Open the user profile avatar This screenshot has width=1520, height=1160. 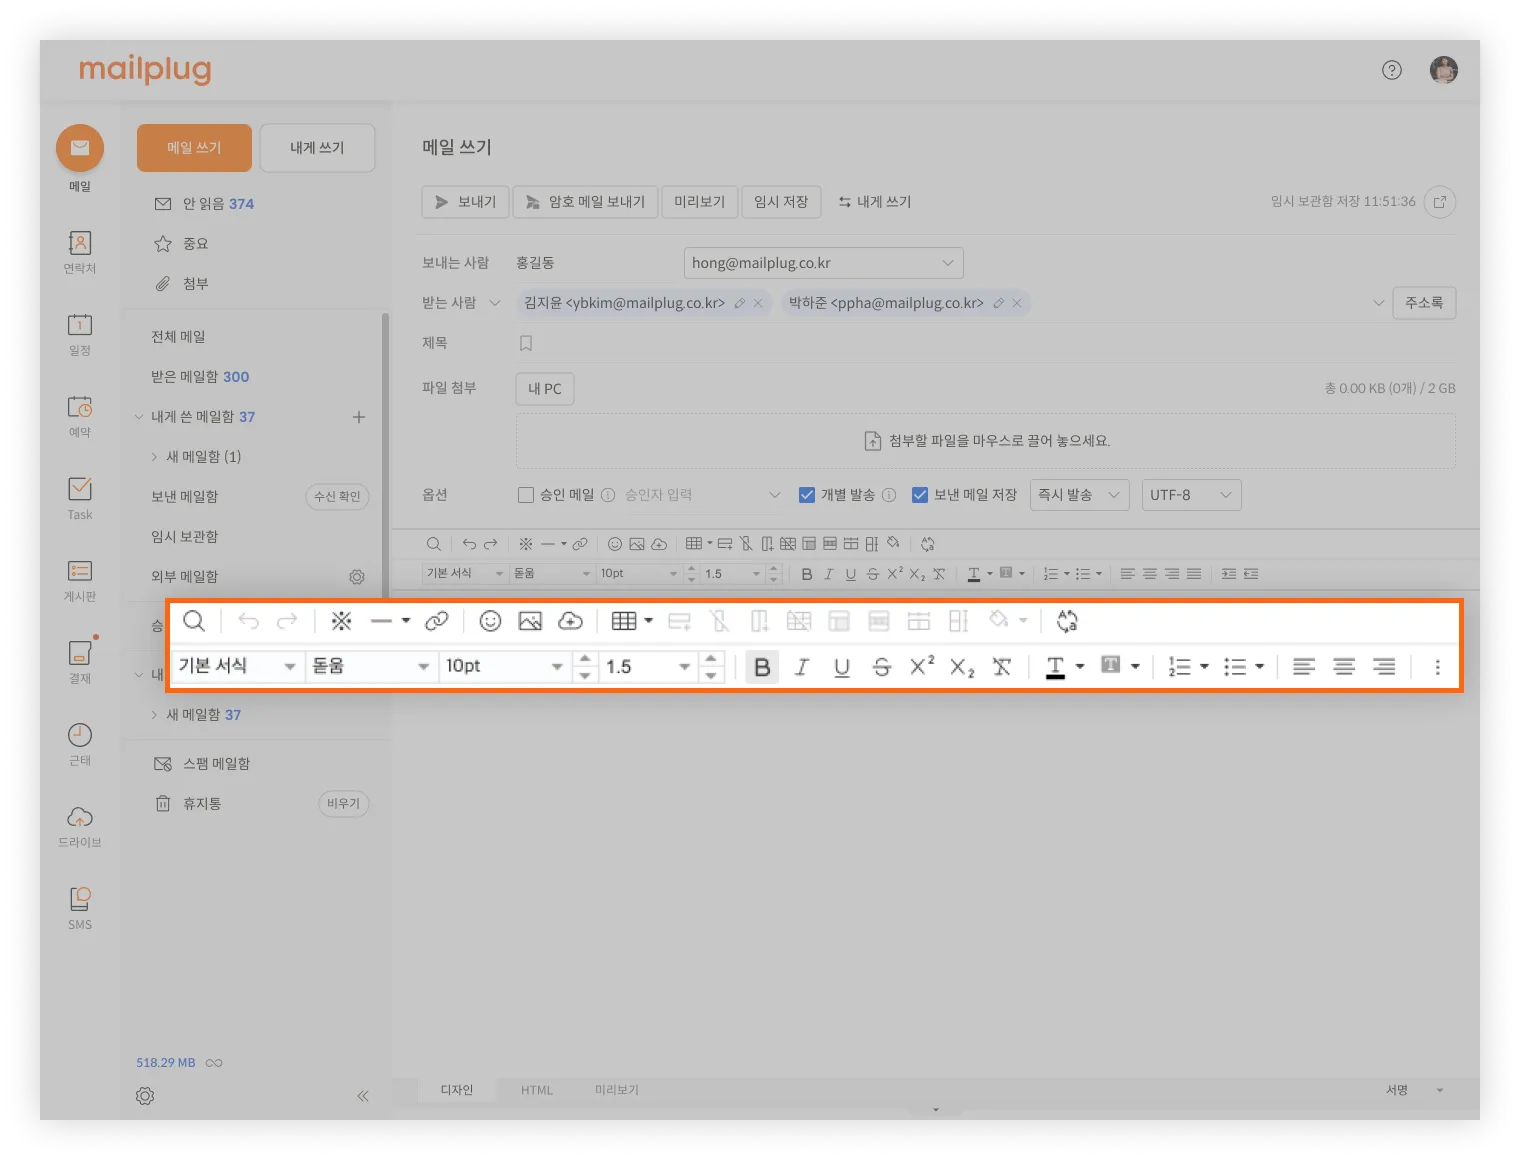click(x=1444, y=70)
